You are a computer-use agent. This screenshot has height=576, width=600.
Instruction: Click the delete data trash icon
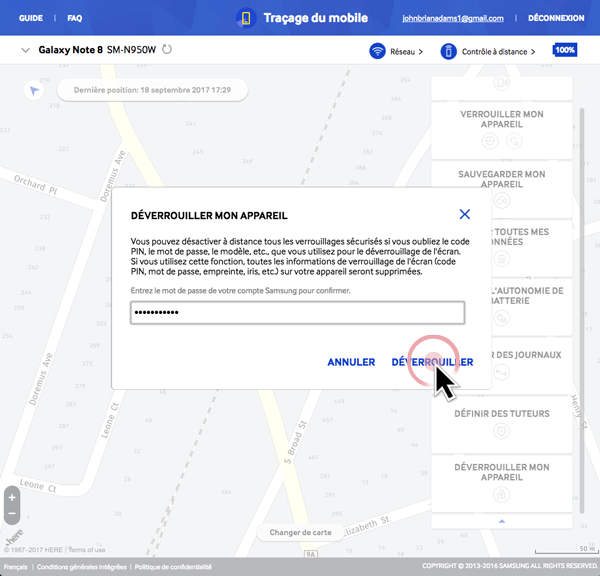(x=502, y=259)
